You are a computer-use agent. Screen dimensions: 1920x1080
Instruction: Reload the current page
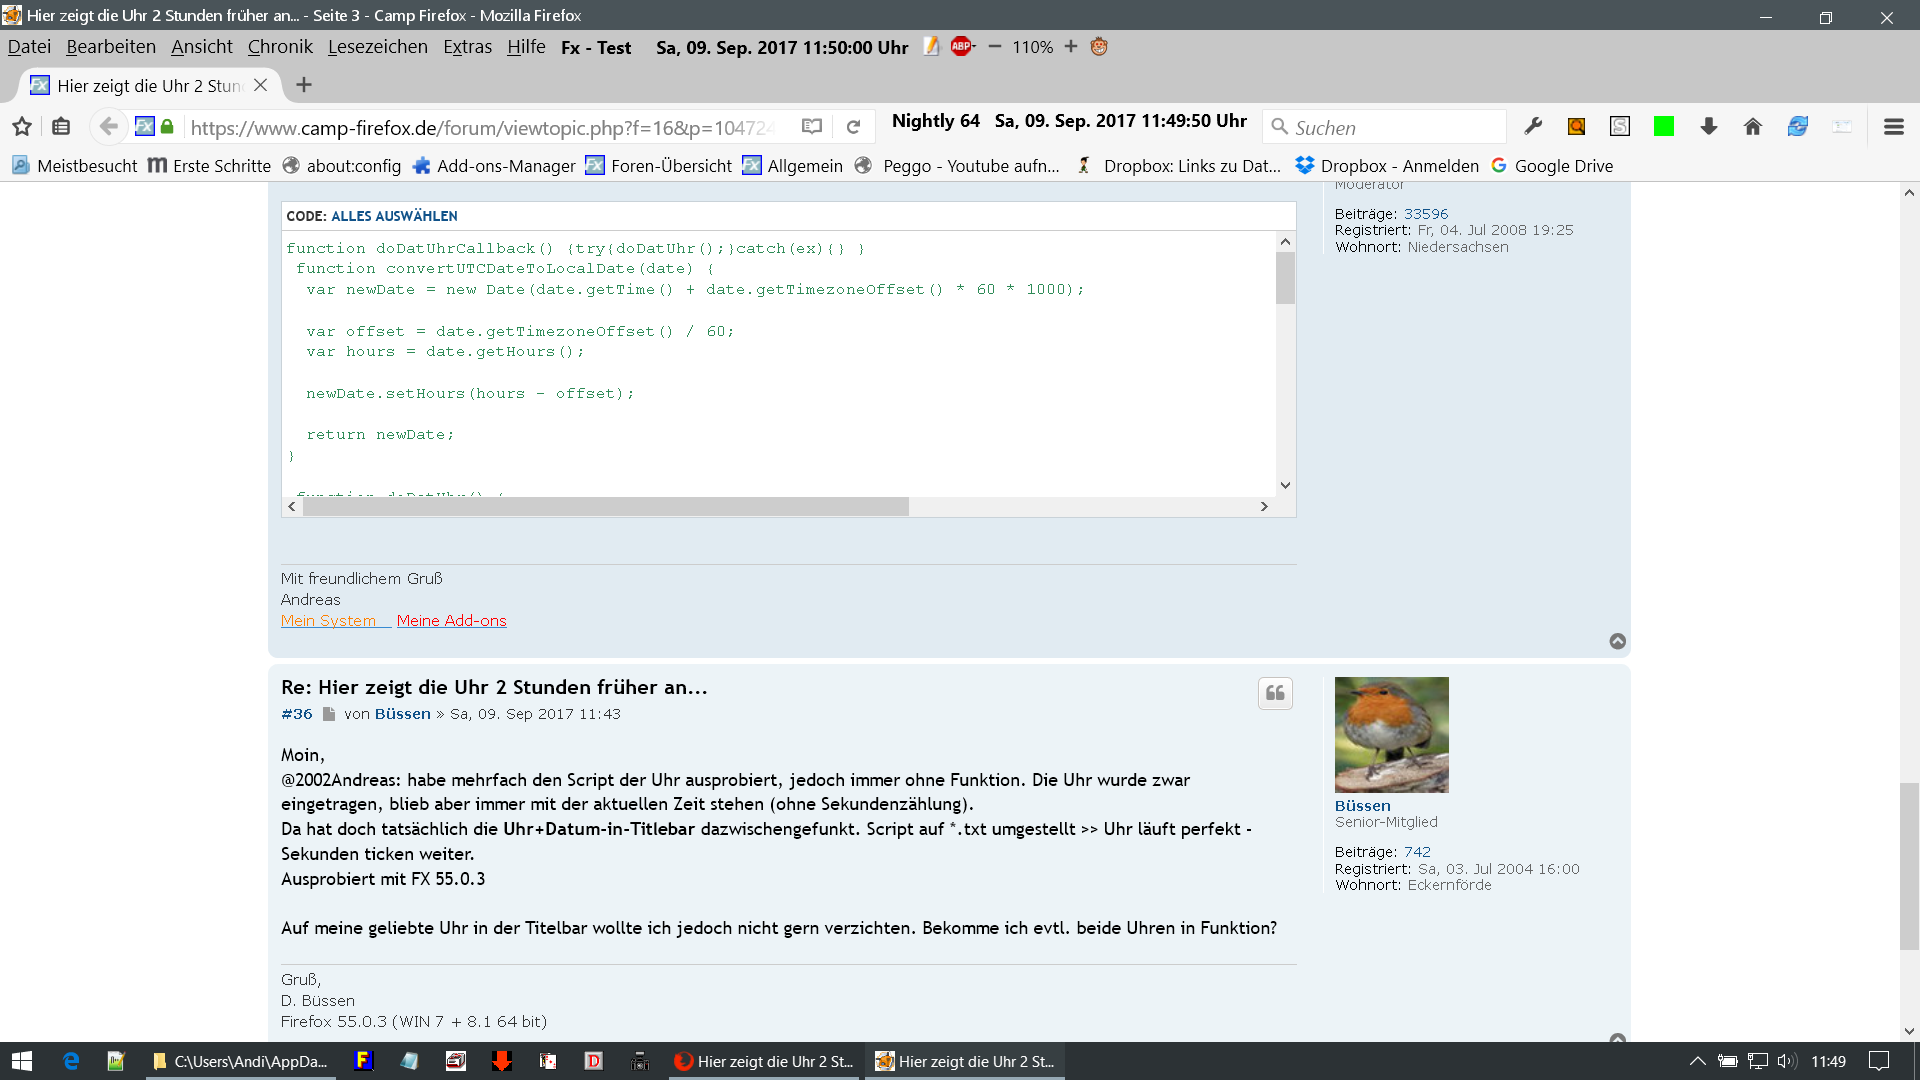[x=853, y=127]
